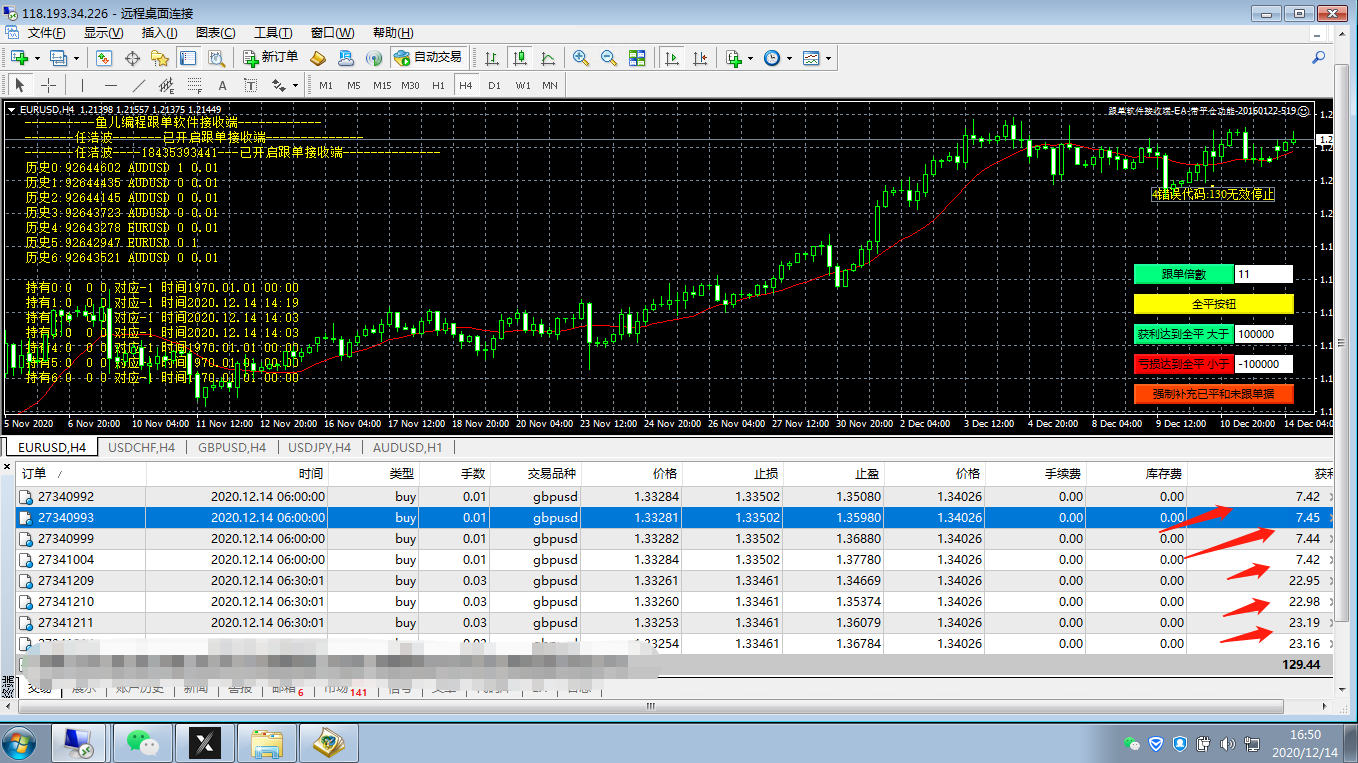
Task: Open the 文件(F) menu
Action: pyautogui.click(x=47, y=33)
